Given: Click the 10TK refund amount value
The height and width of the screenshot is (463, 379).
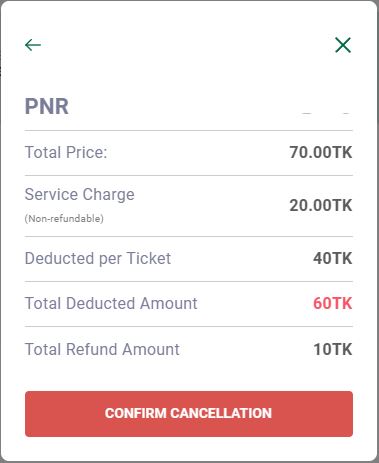Looking at the screenshot, I should pyautogui.click(x=333, y=349).
